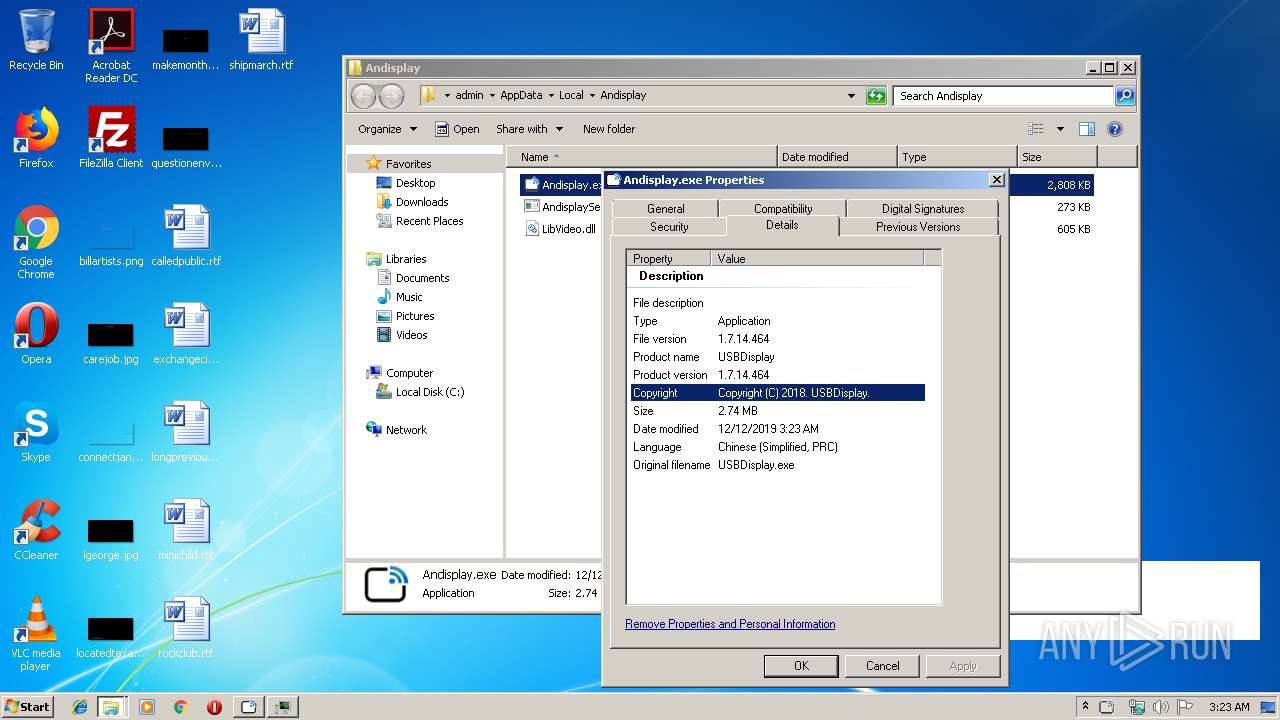Click the Internet Explorer taskbar icon
Screen dimensions: 1280x720
[80, 707]
